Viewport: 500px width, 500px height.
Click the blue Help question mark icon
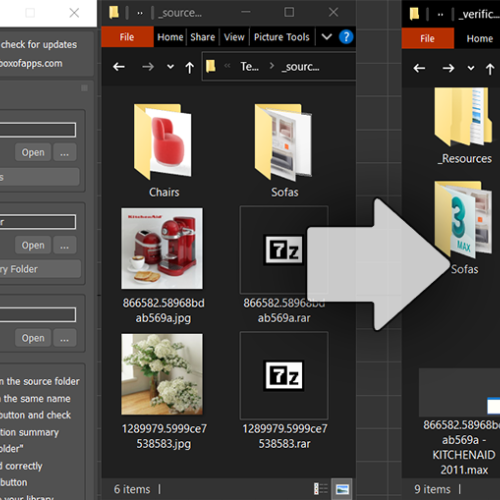tap(346, 37)
